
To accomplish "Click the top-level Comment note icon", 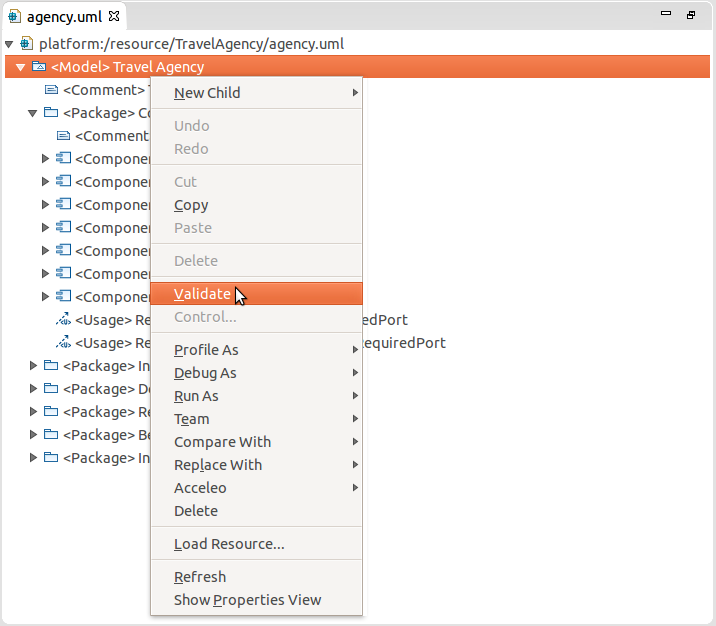I will [x=51, y=89].
